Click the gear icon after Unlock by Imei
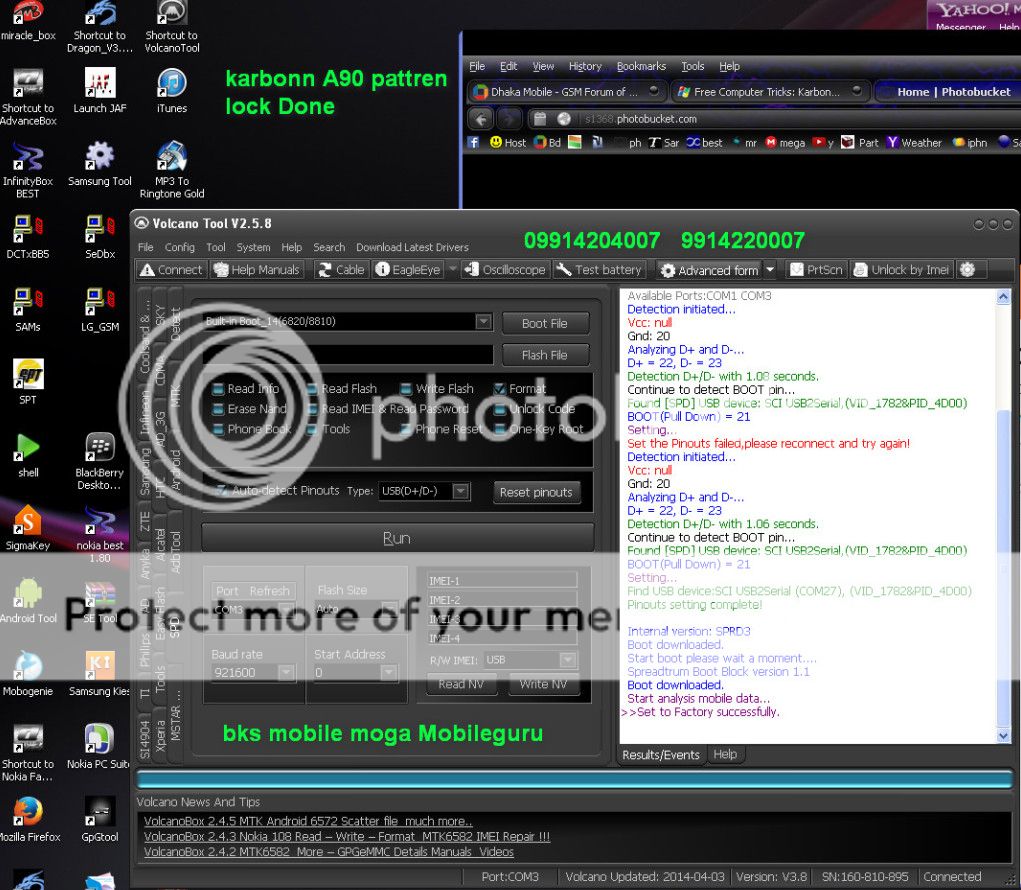This screenshot has width=1021, height=890. click(x=968, y=270)
